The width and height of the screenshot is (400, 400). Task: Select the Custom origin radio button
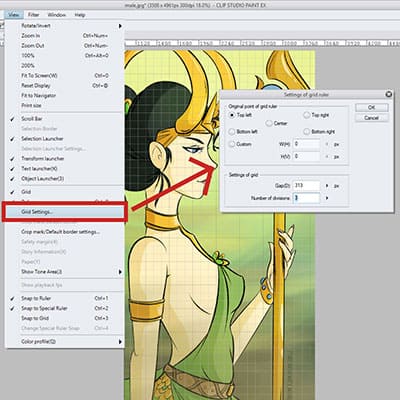pos(232,144)
